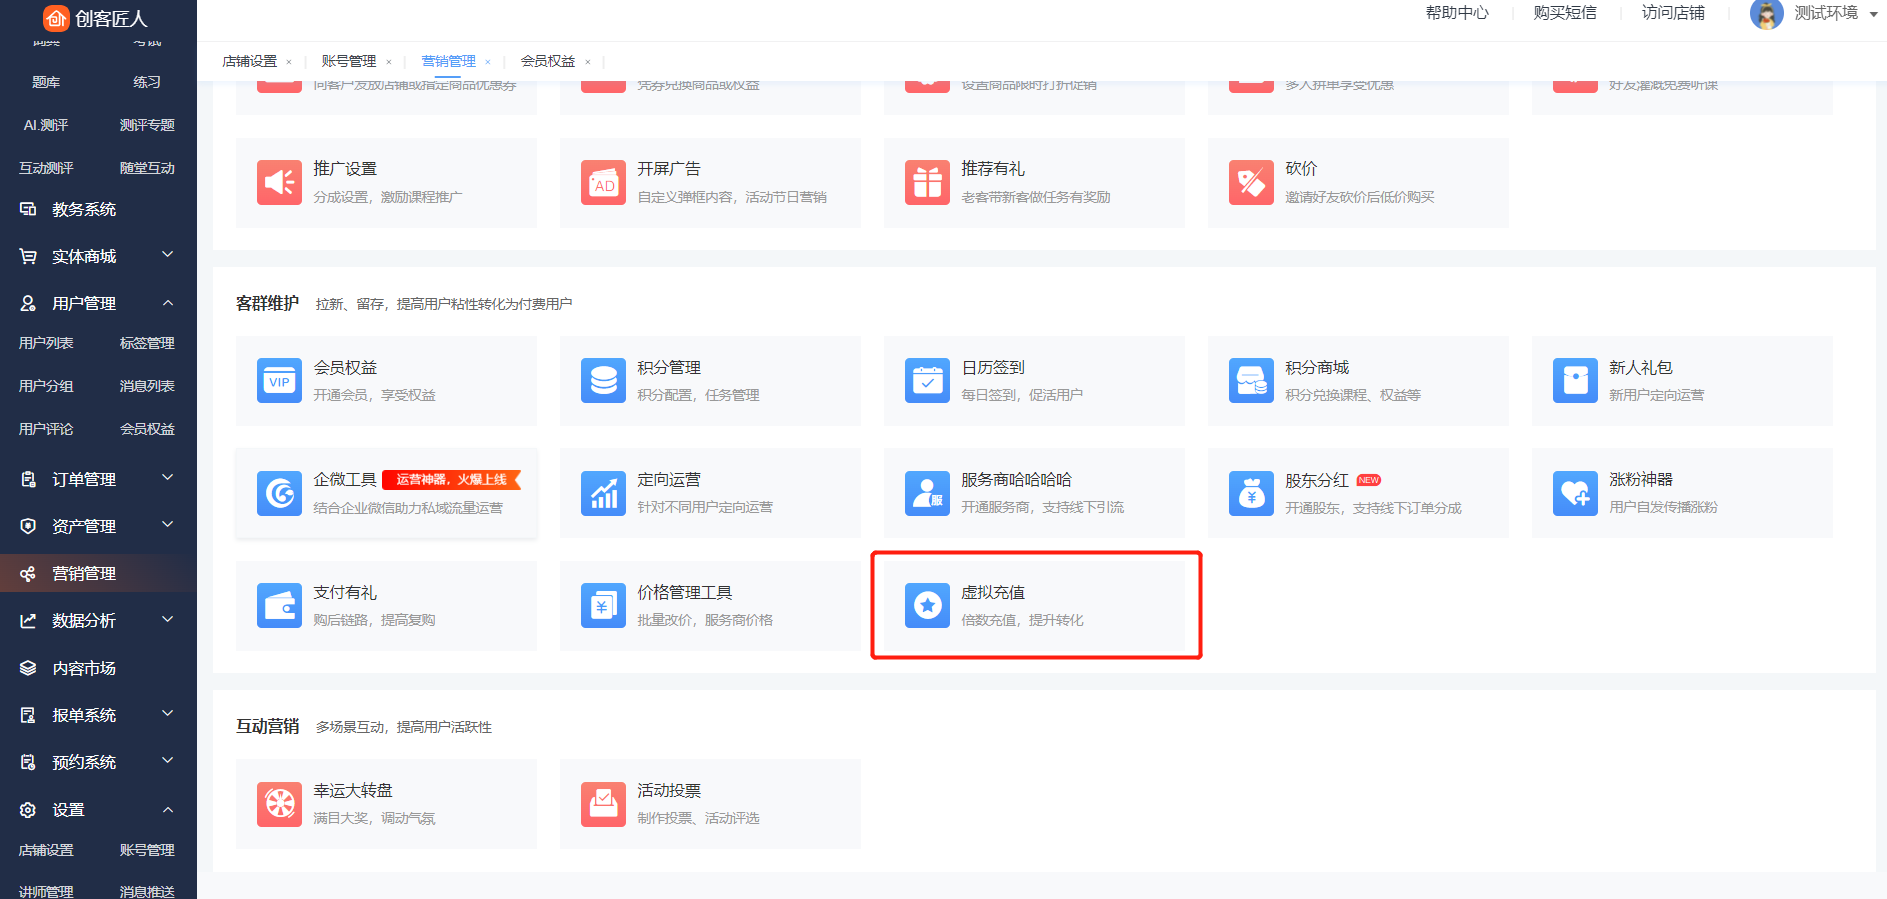1887x899 pixels.
Task: Click the 访问店铺 link
Action: [x=1672, y=13]
